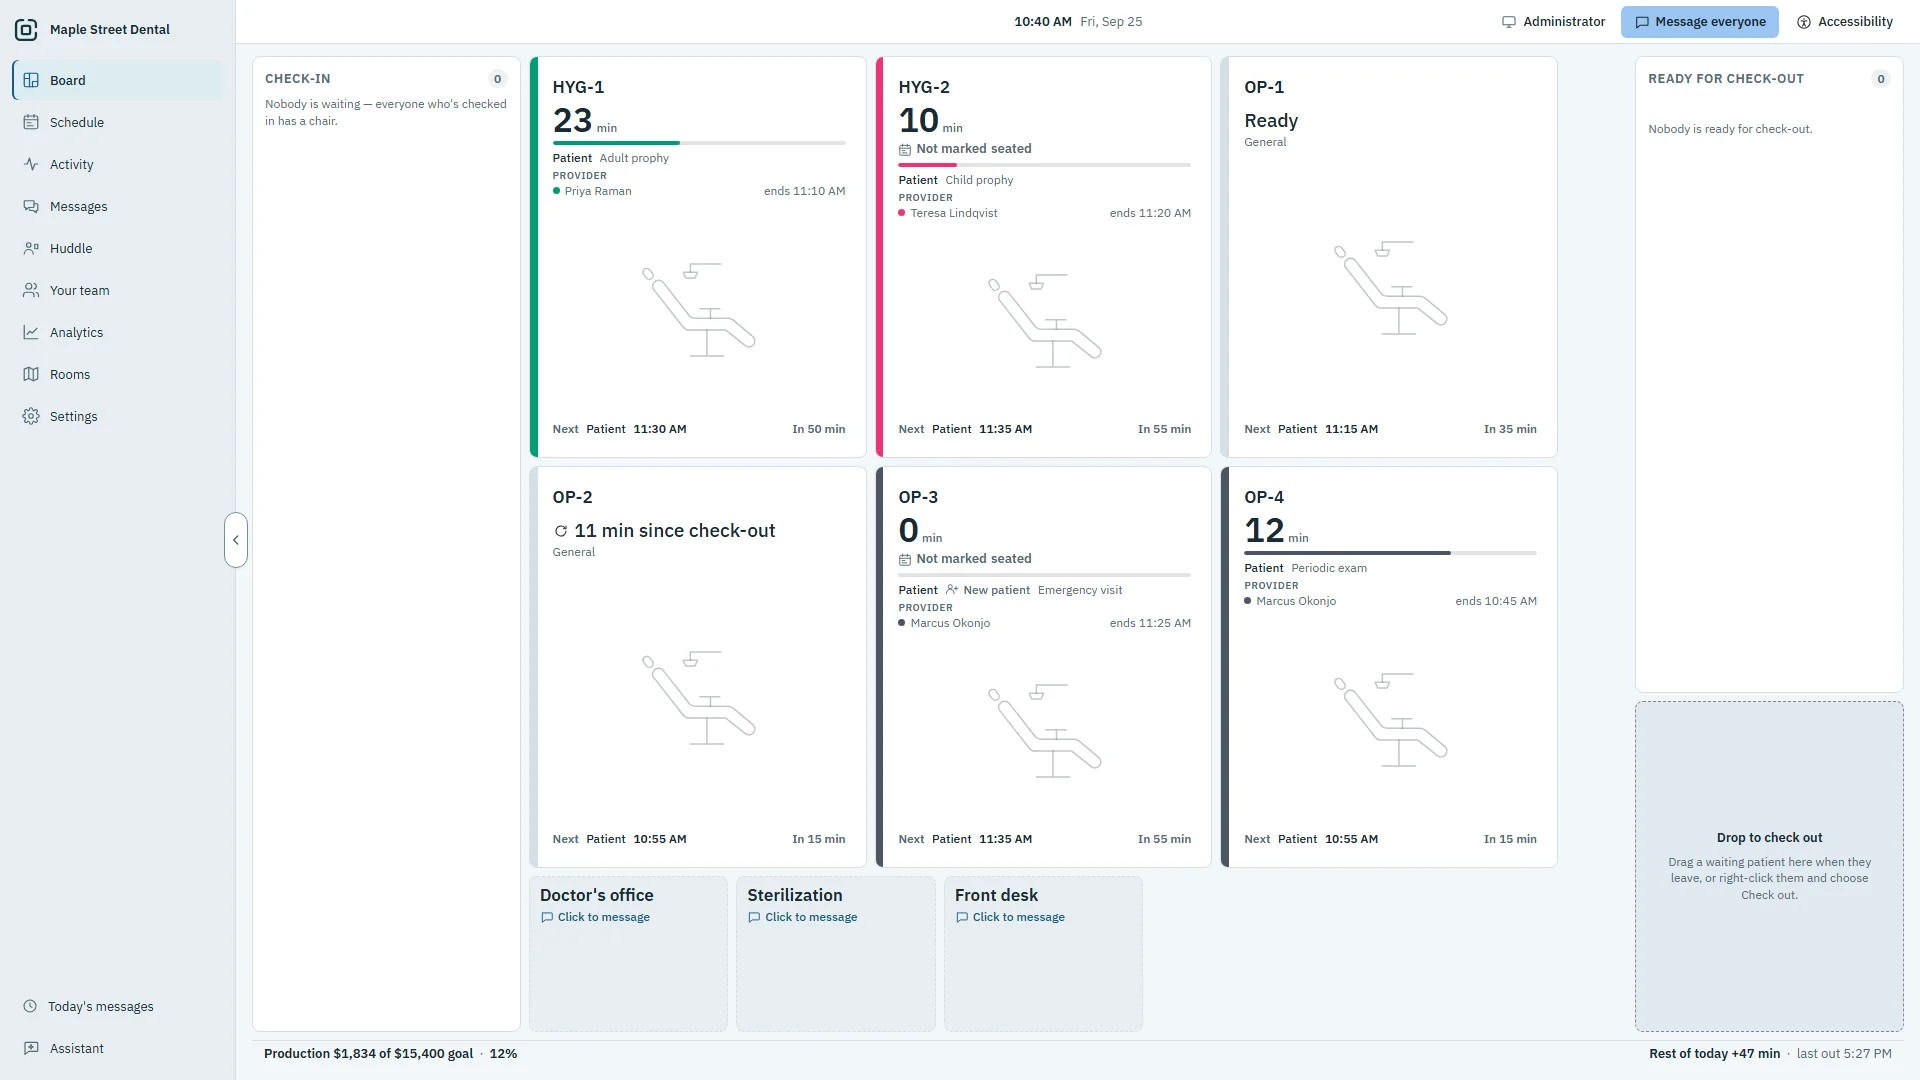This screenshot has width=1920, height=1080.
Task: Click OP-4 provider Marcus Okonjo
Action: (x=1296, y=601)
